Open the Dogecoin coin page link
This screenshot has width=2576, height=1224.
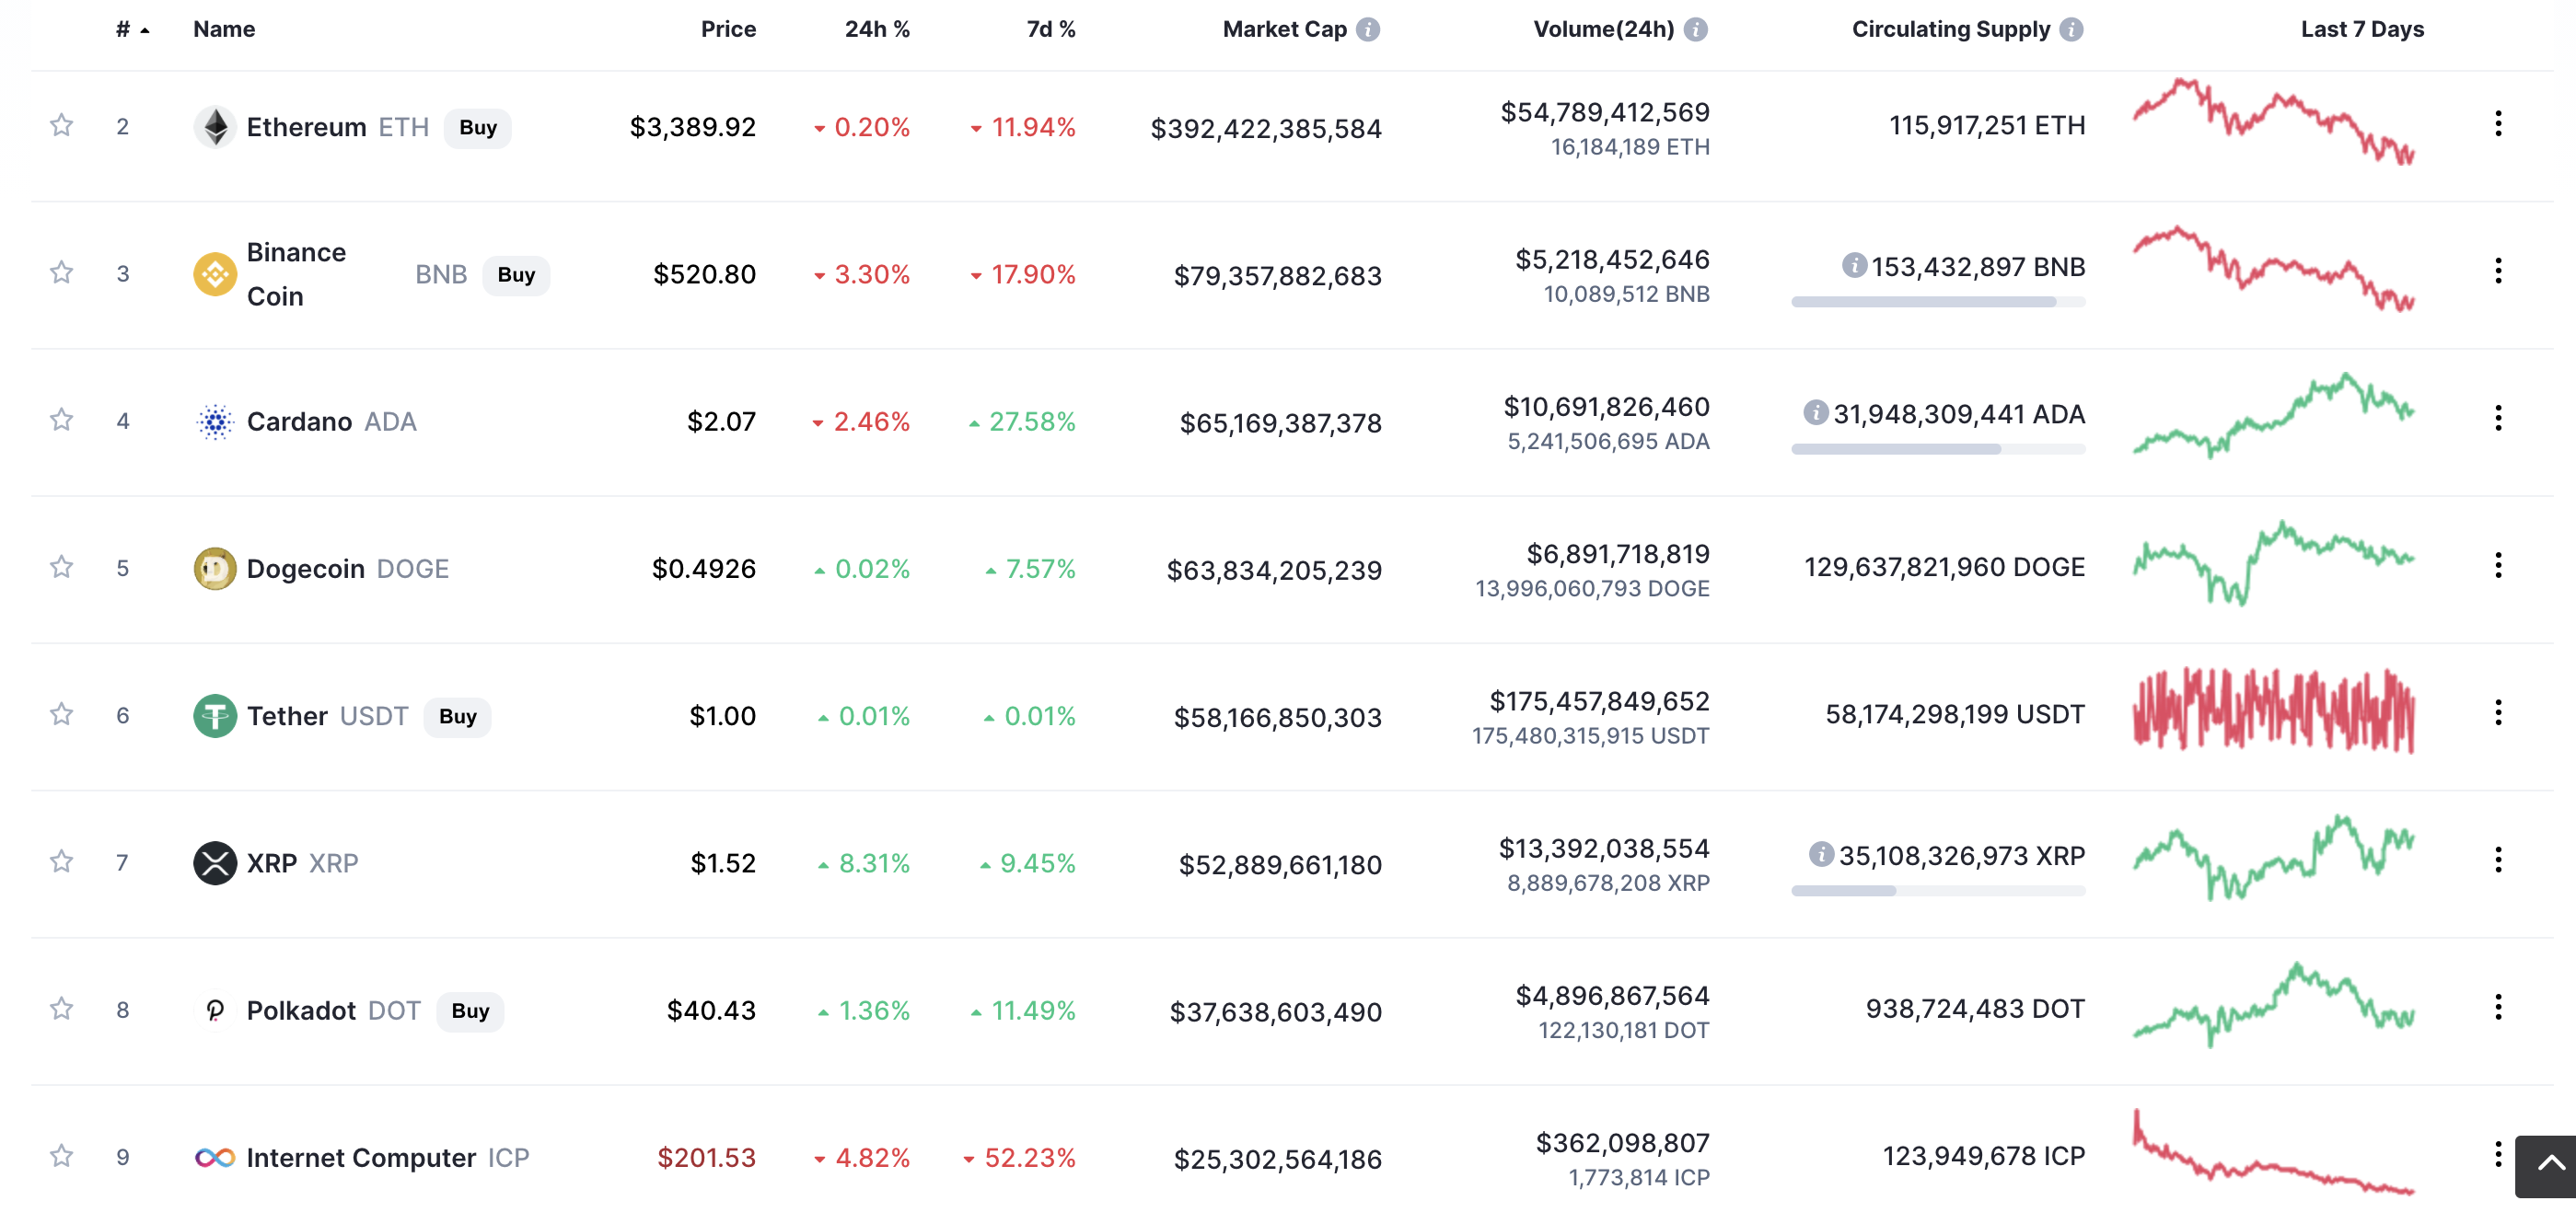(x=348, y=569)
